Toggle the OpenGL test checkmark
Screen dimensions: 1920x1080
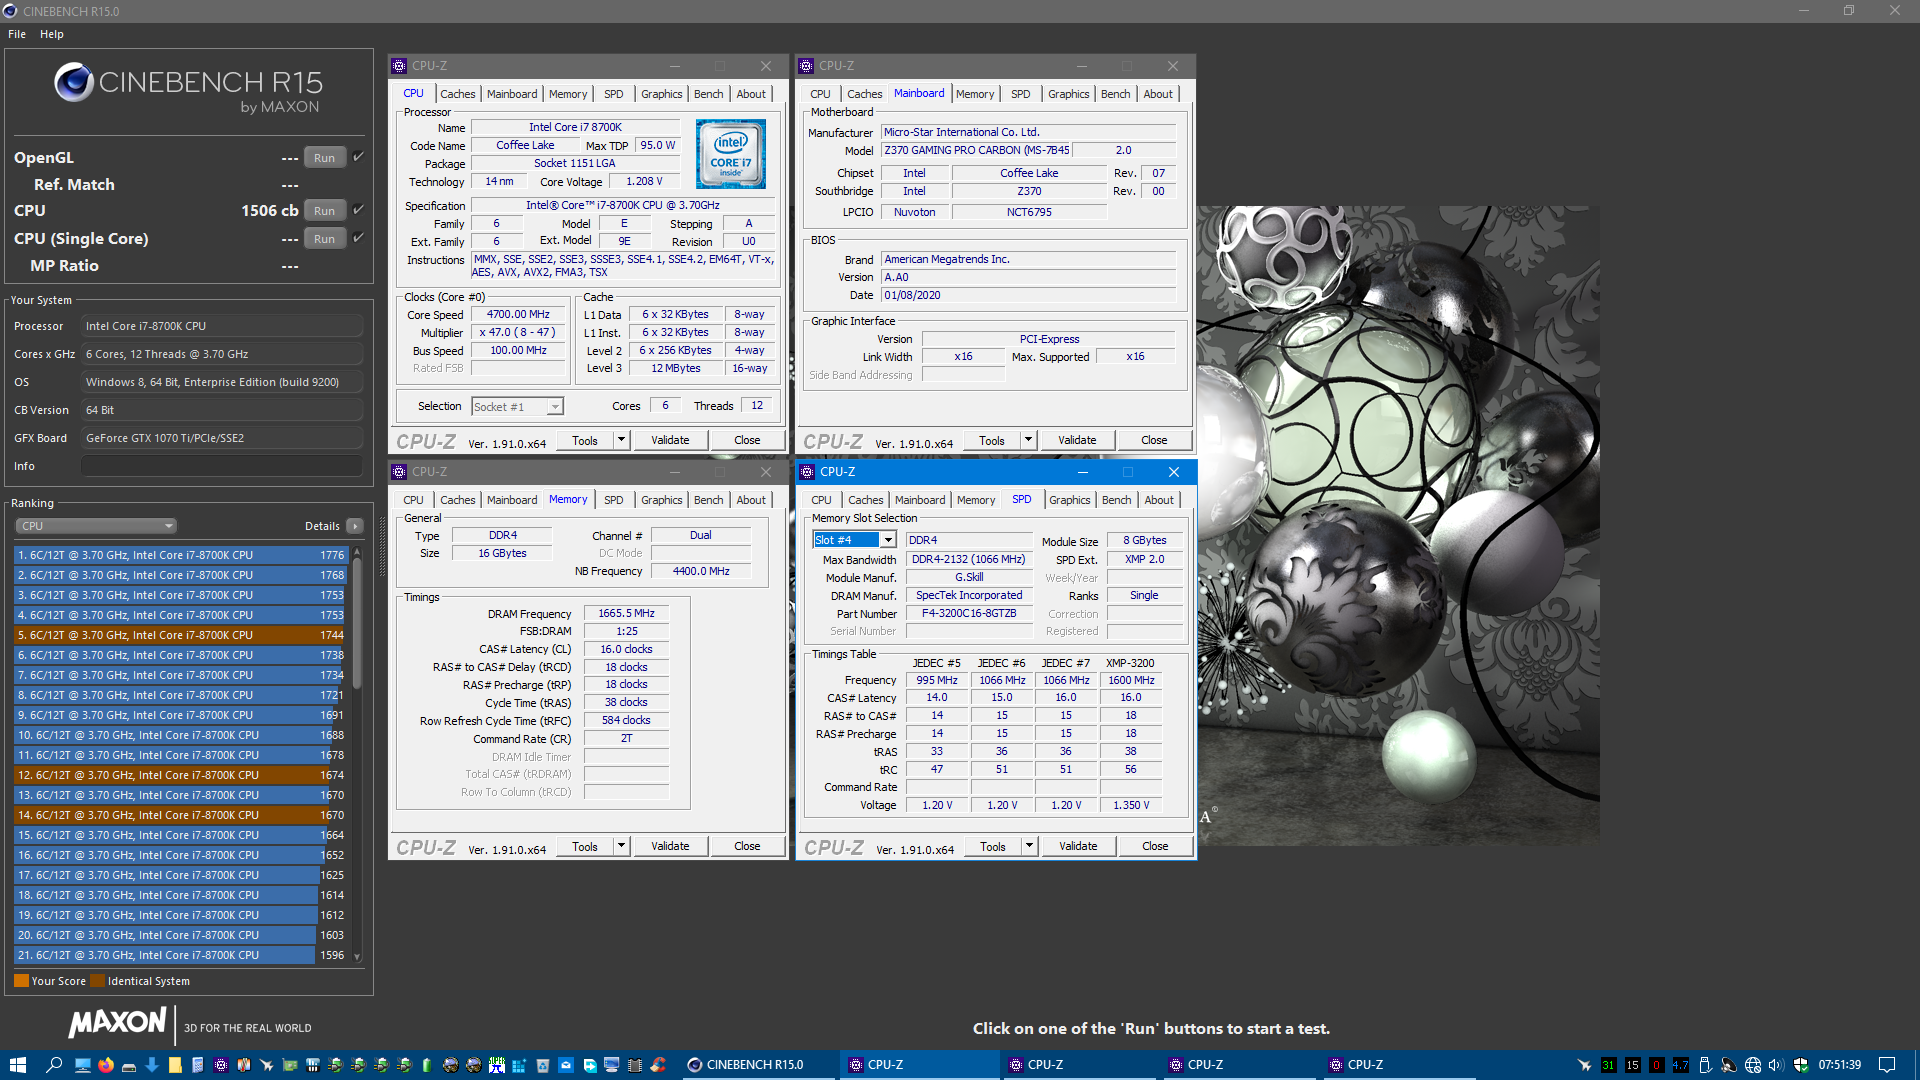(358, 157)
